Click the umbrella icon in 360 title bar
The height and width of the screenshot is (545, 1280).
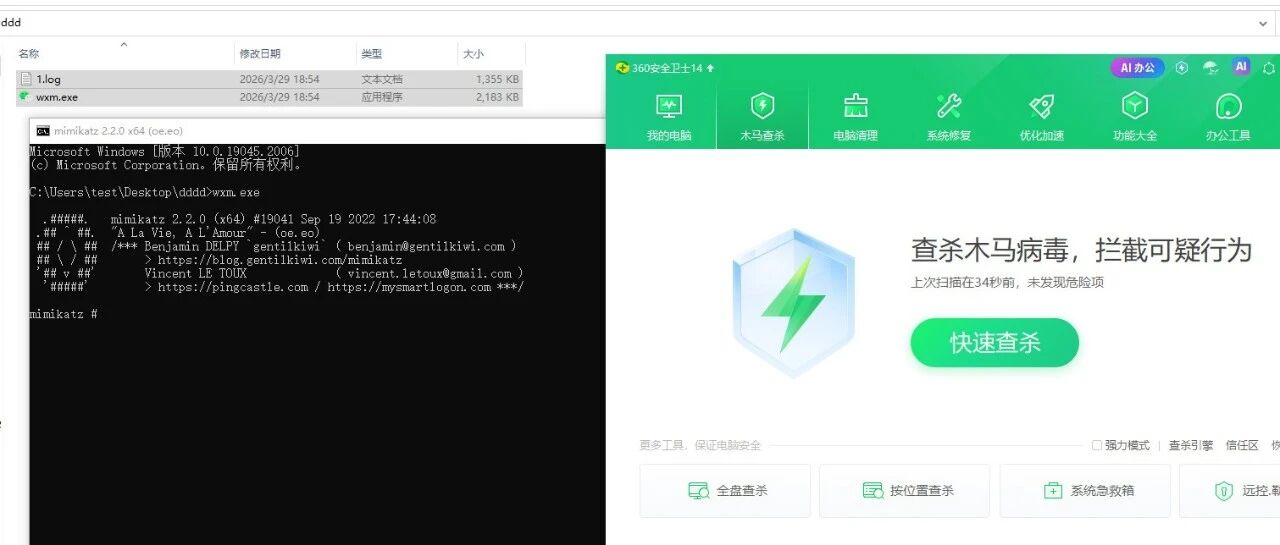click(1211, 68)
